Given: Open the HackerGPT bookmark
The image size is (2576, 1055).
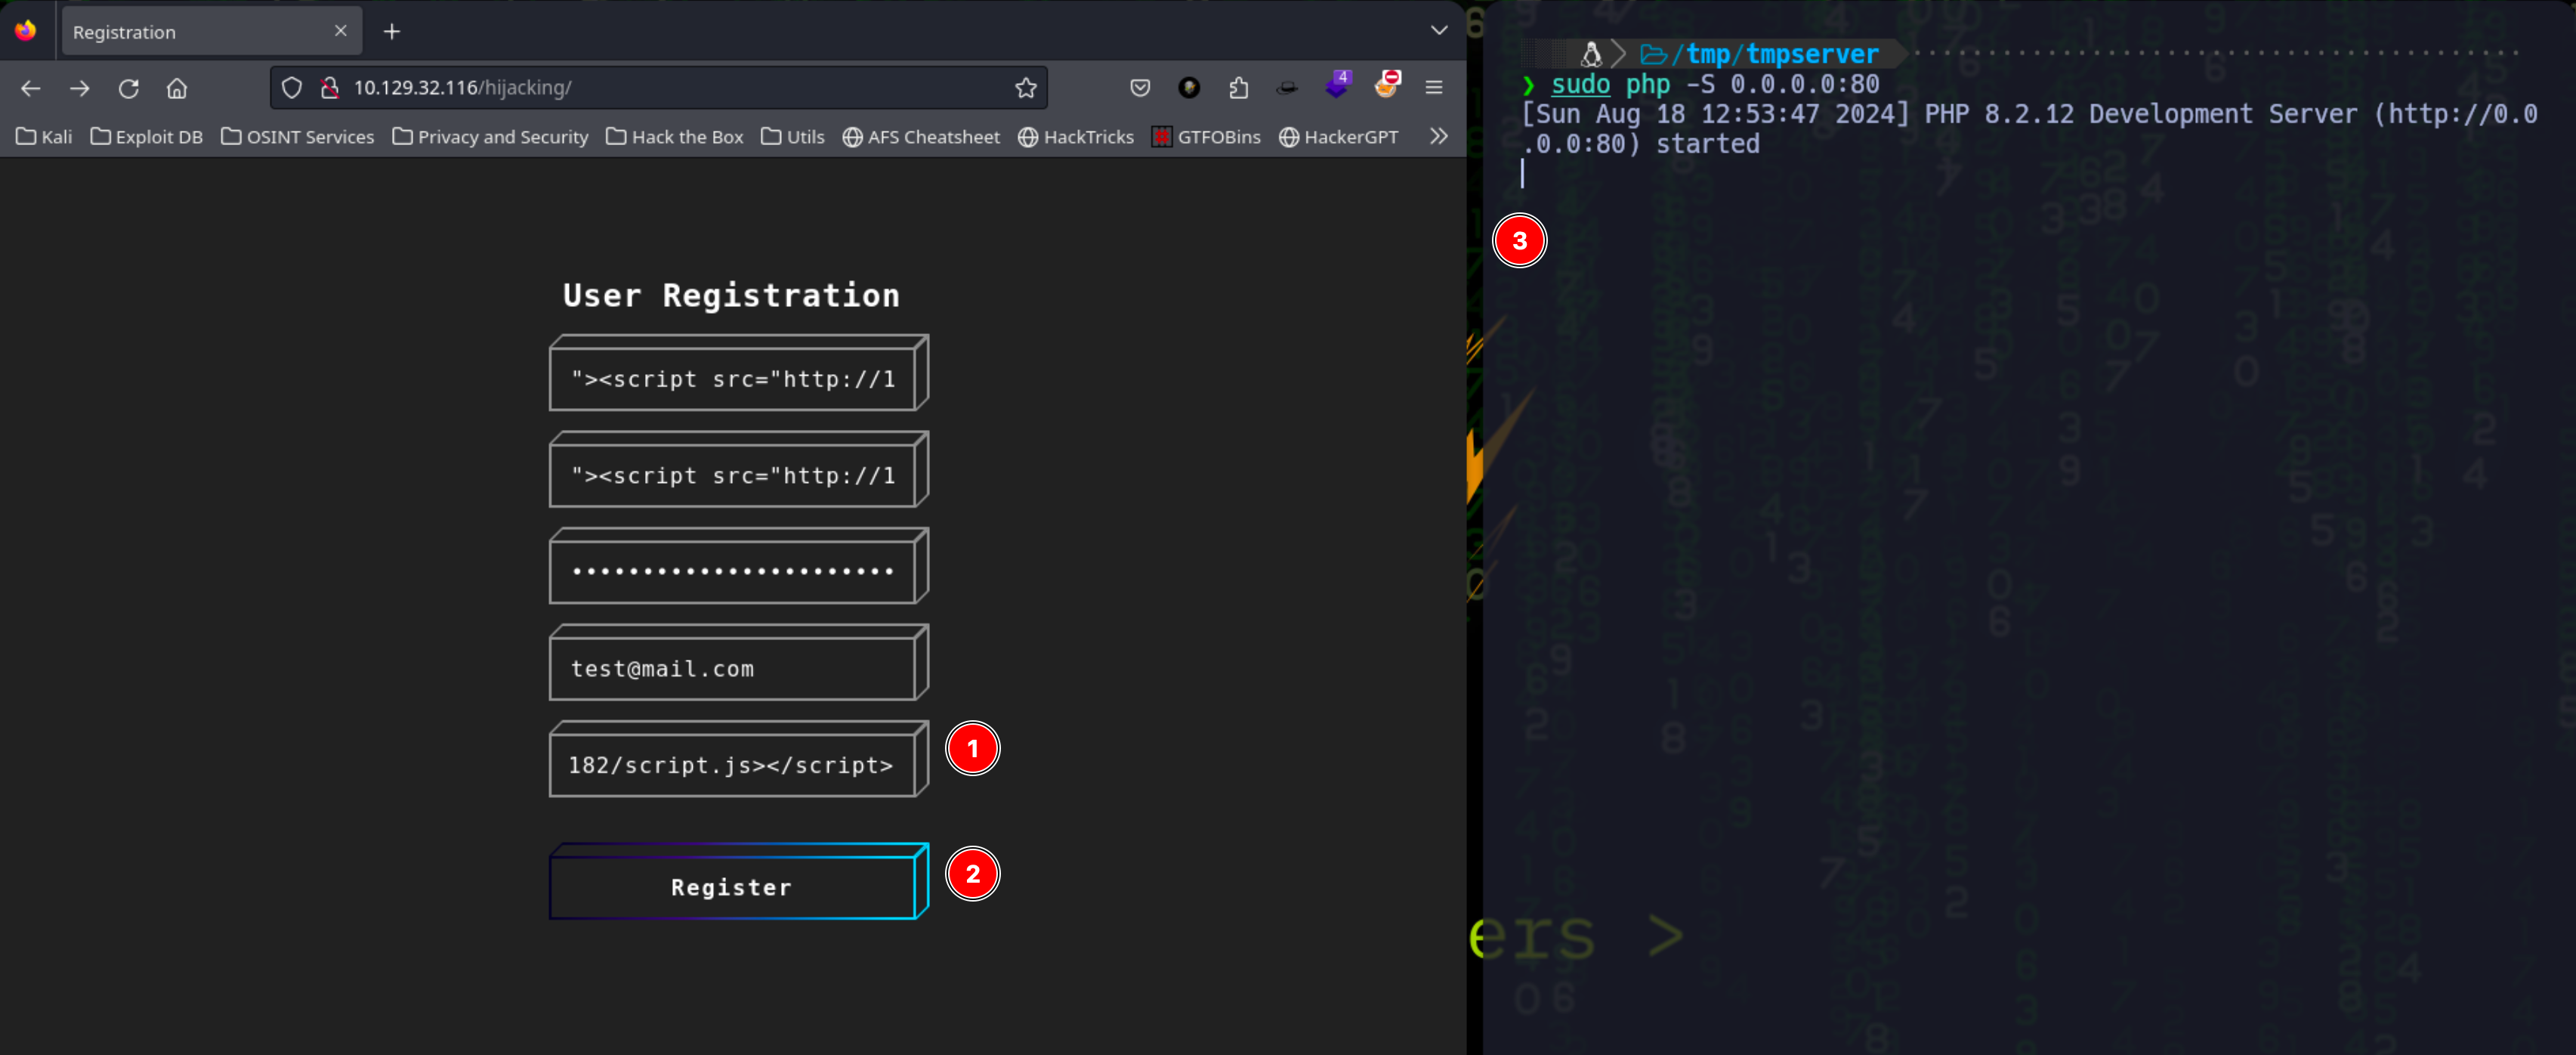Looking at the screenshot, I should pos(1339,137).
